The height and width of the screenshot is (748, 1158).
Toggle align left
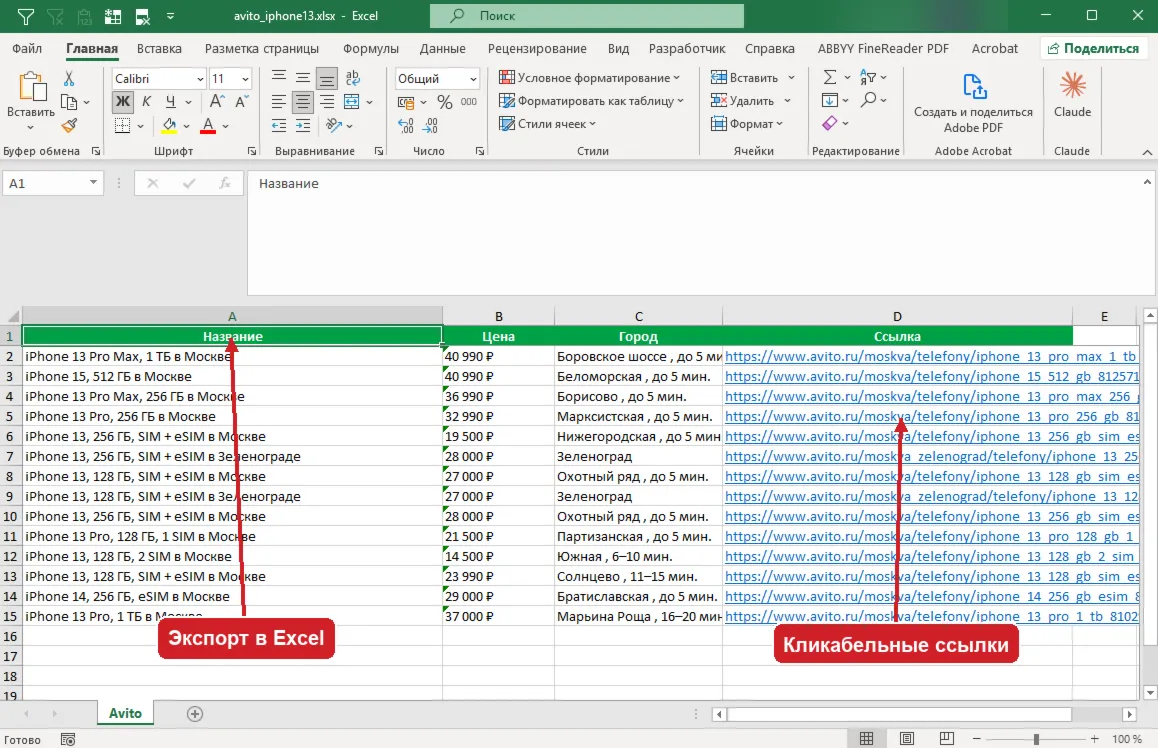pos(278,102)
